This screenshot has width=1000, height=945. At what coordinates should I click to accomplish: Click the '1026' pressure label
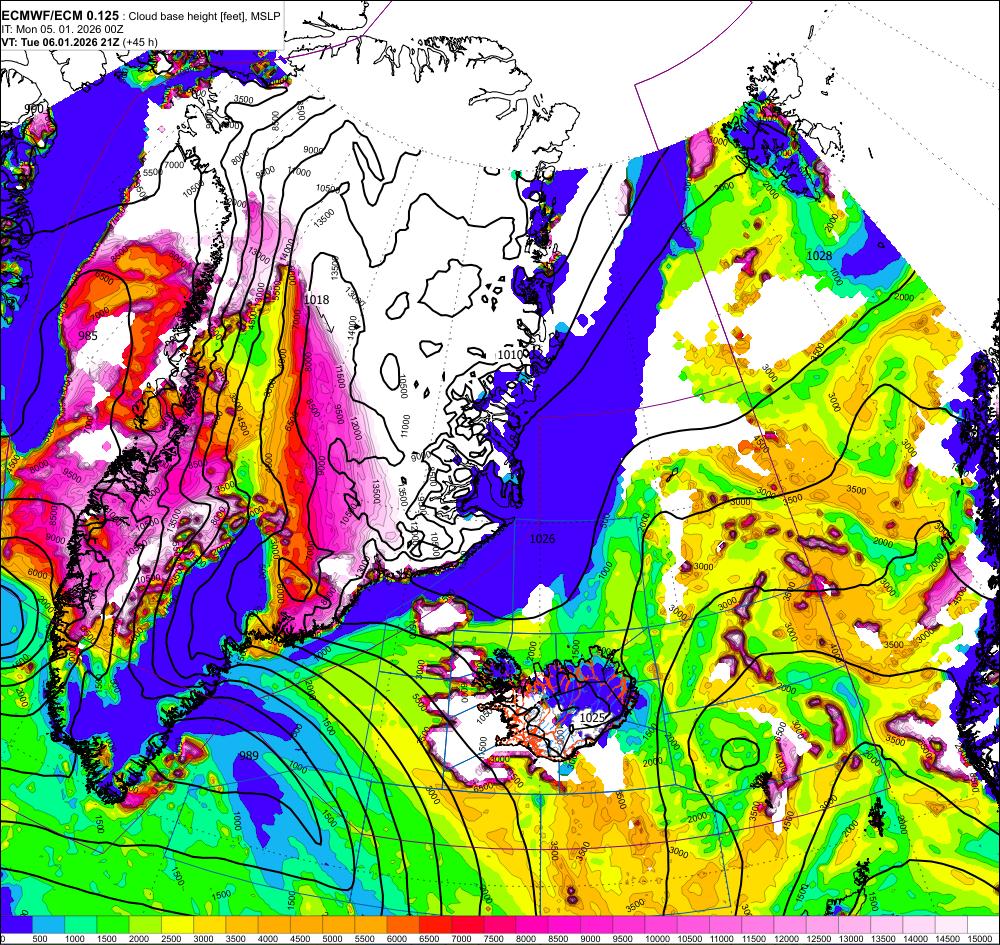coord(542,539)
